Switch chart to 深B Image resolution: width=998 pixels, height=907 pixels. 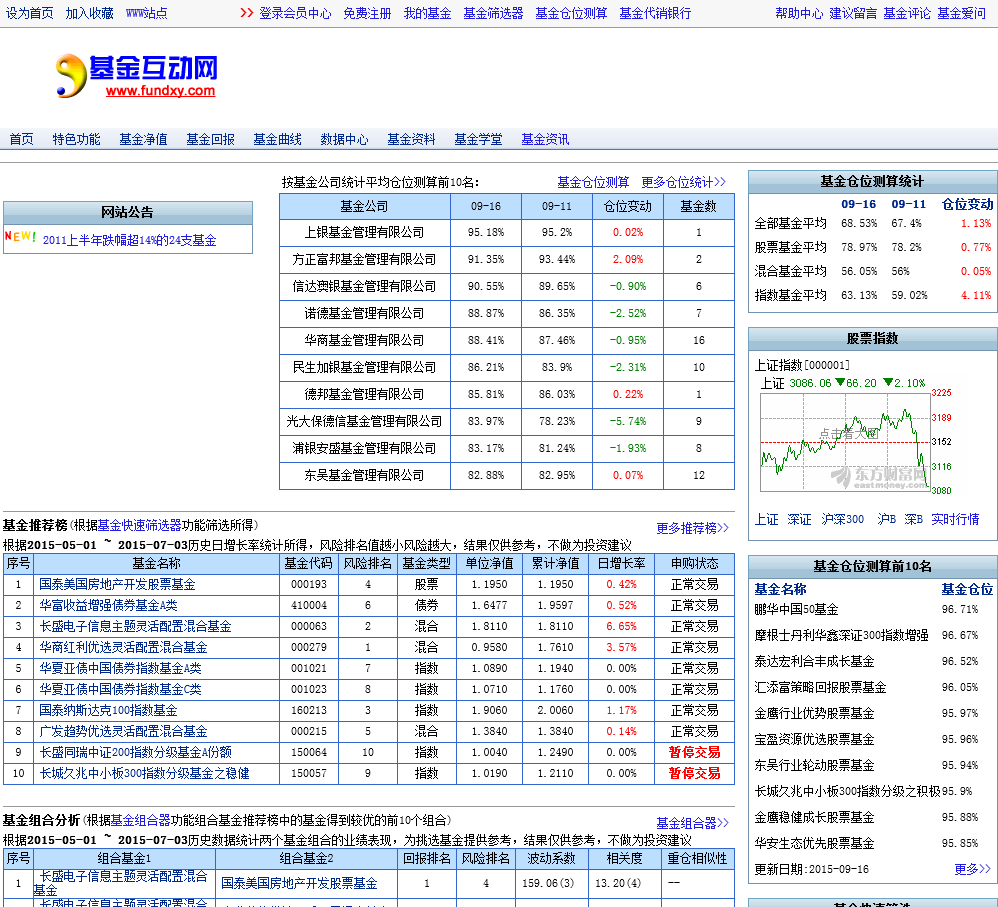913,519
